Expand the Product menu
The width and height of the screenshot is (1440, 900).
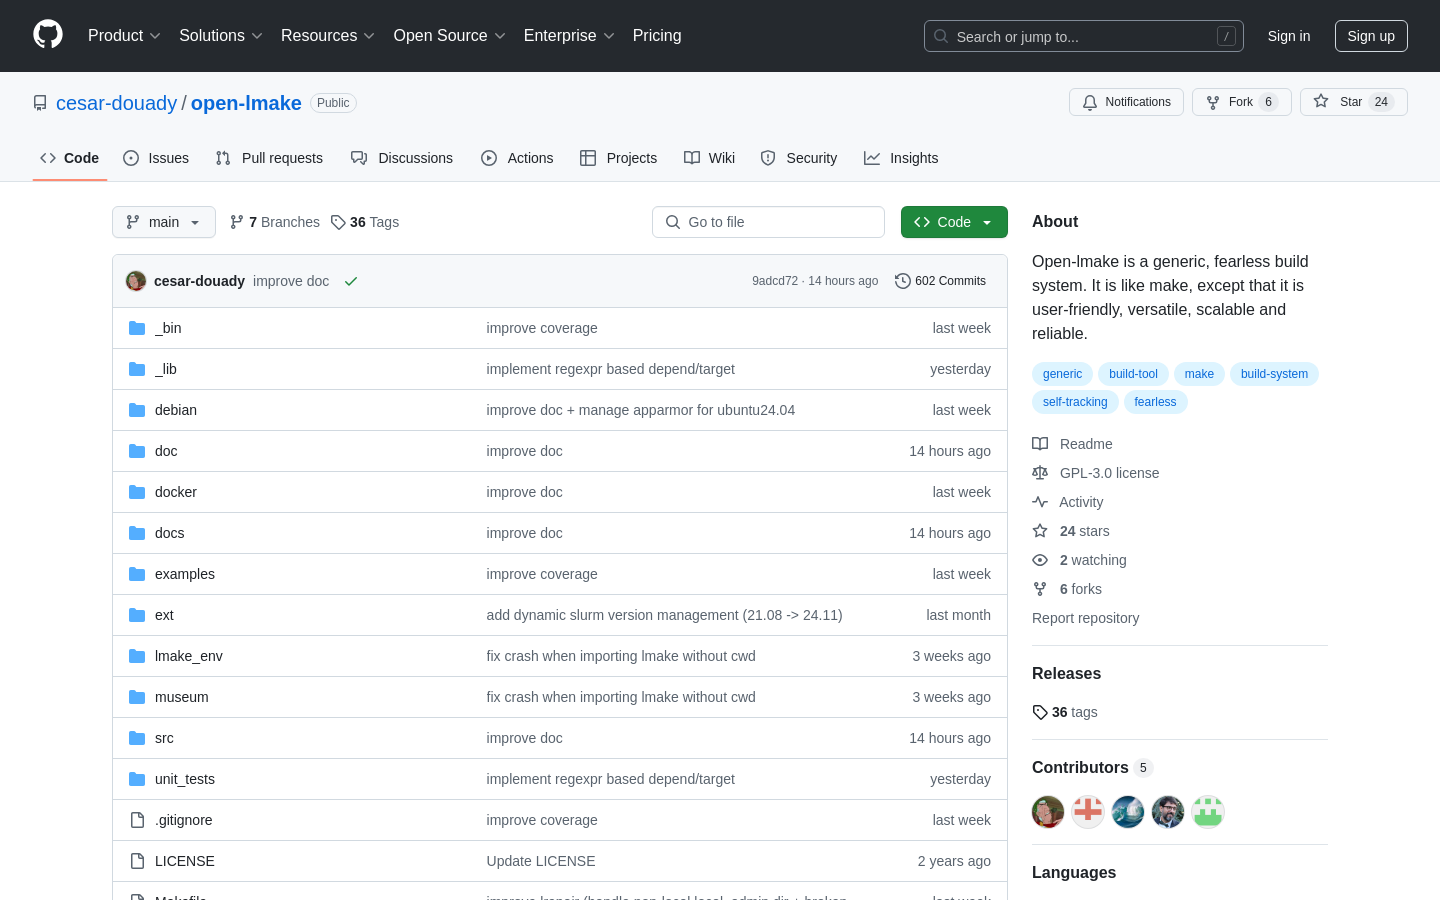124,35
